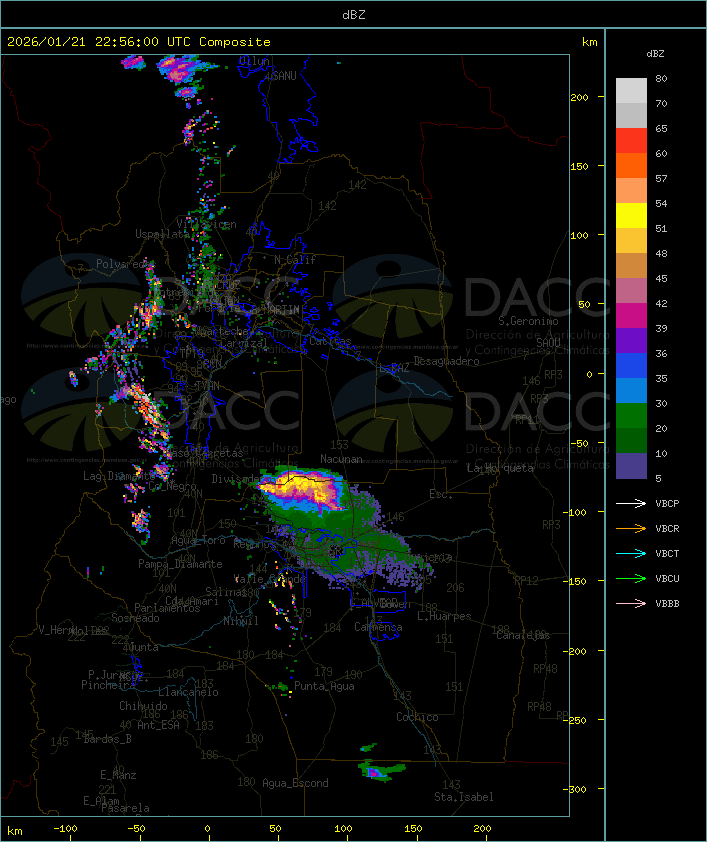Viewport: 707px width, 842px height.
Task: Click the -100 tick on the vertical axis
Action: click(x=577, y=512)
